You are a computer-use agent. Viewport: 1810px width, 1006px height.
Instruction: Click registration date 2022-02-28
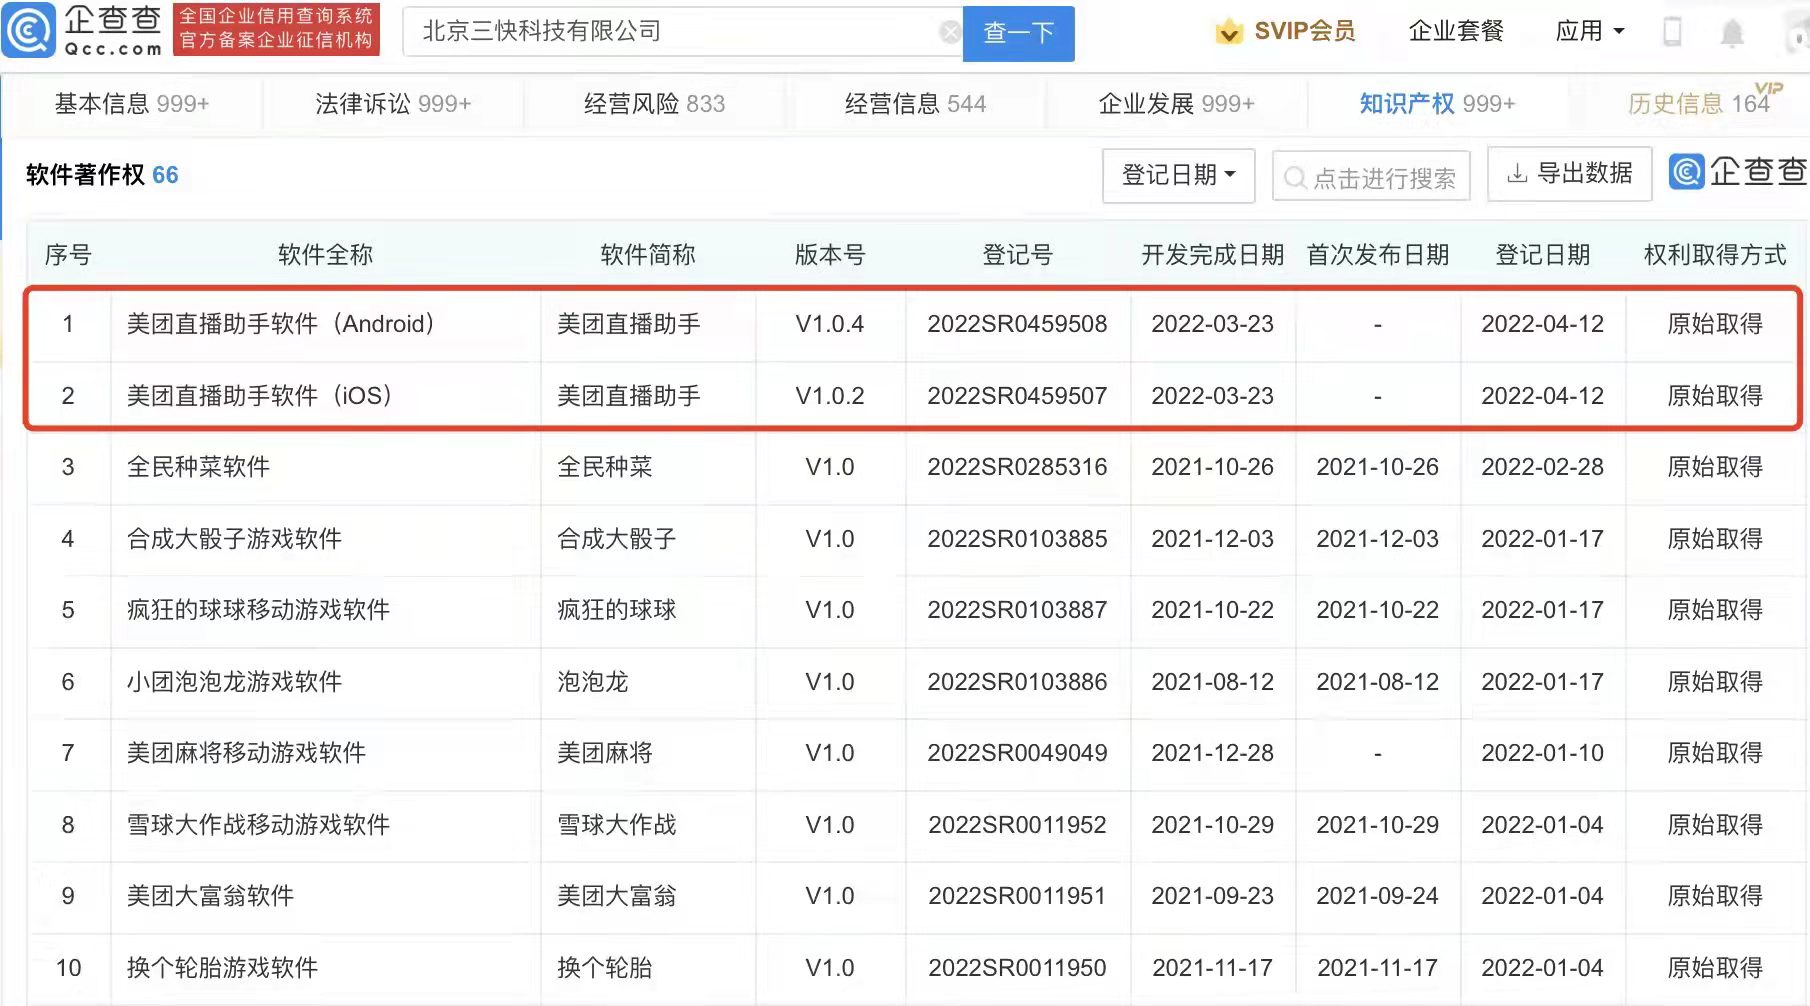tap(1542, 467)
